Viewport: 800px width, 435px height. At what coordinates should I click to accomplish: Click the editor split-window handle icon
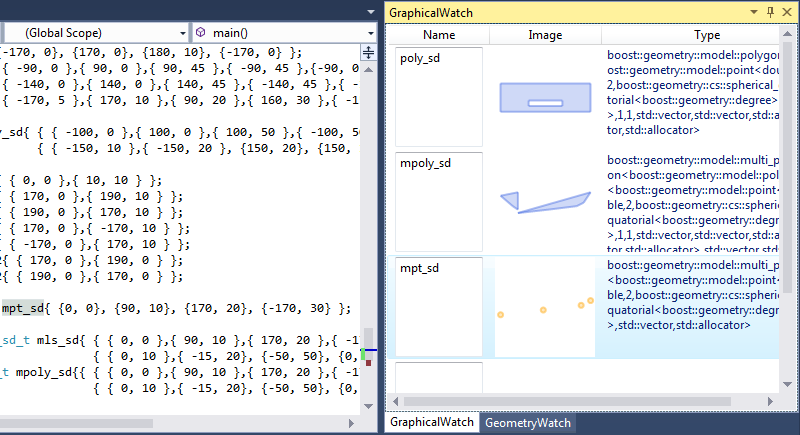pyautogui.click(x=368, y=53)
